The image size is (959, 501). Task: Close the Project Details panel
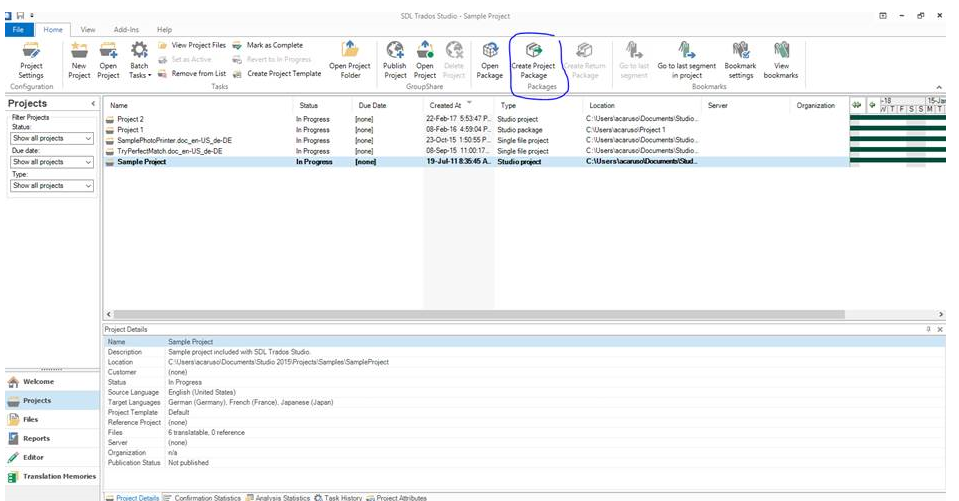click(x=940, y=330)
